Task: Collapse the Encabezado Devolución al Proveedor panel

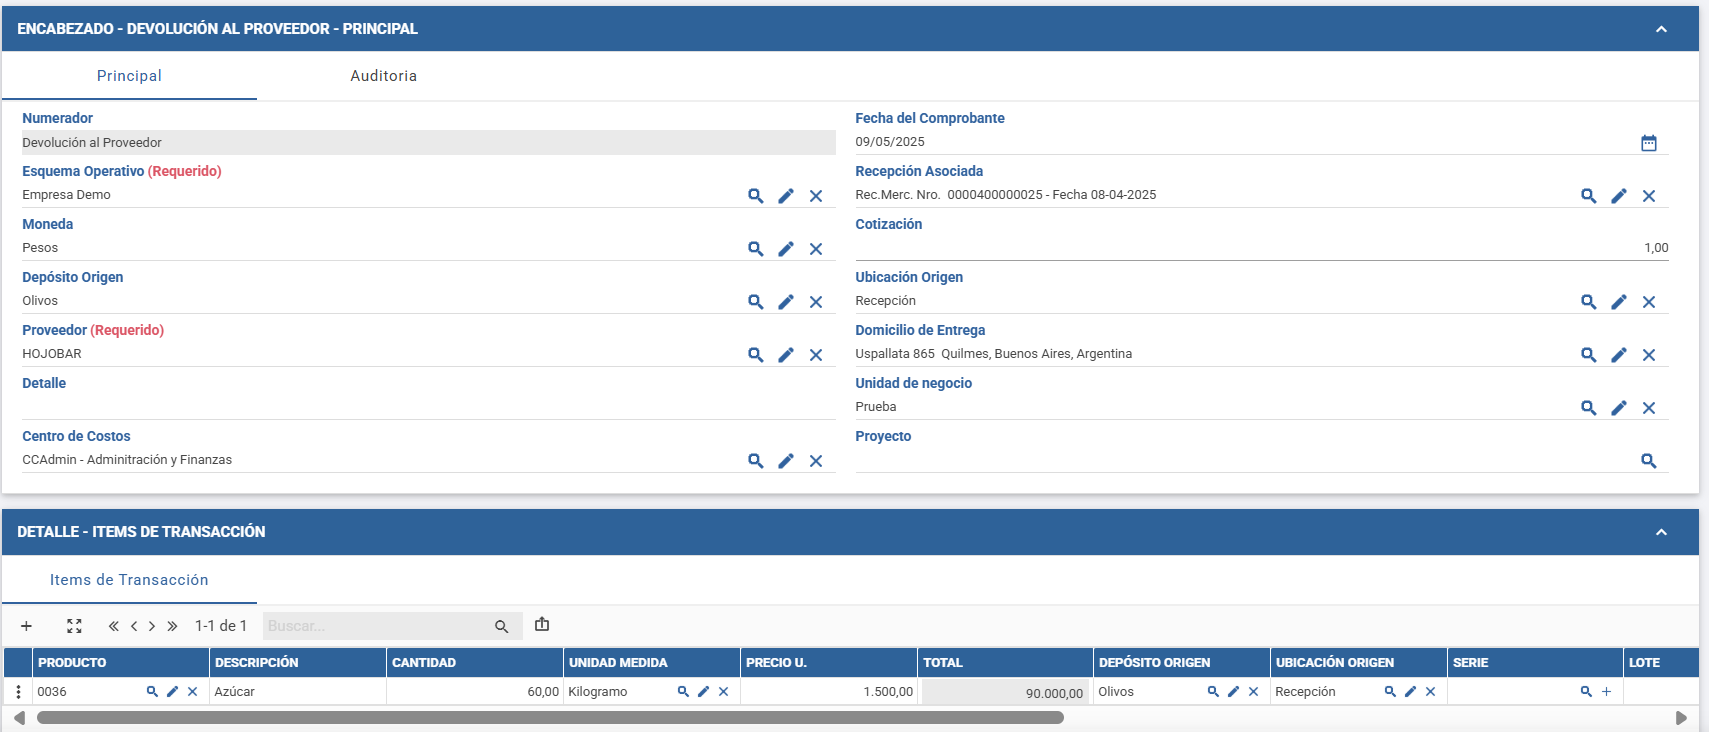Action: [x=1661, y=29]
